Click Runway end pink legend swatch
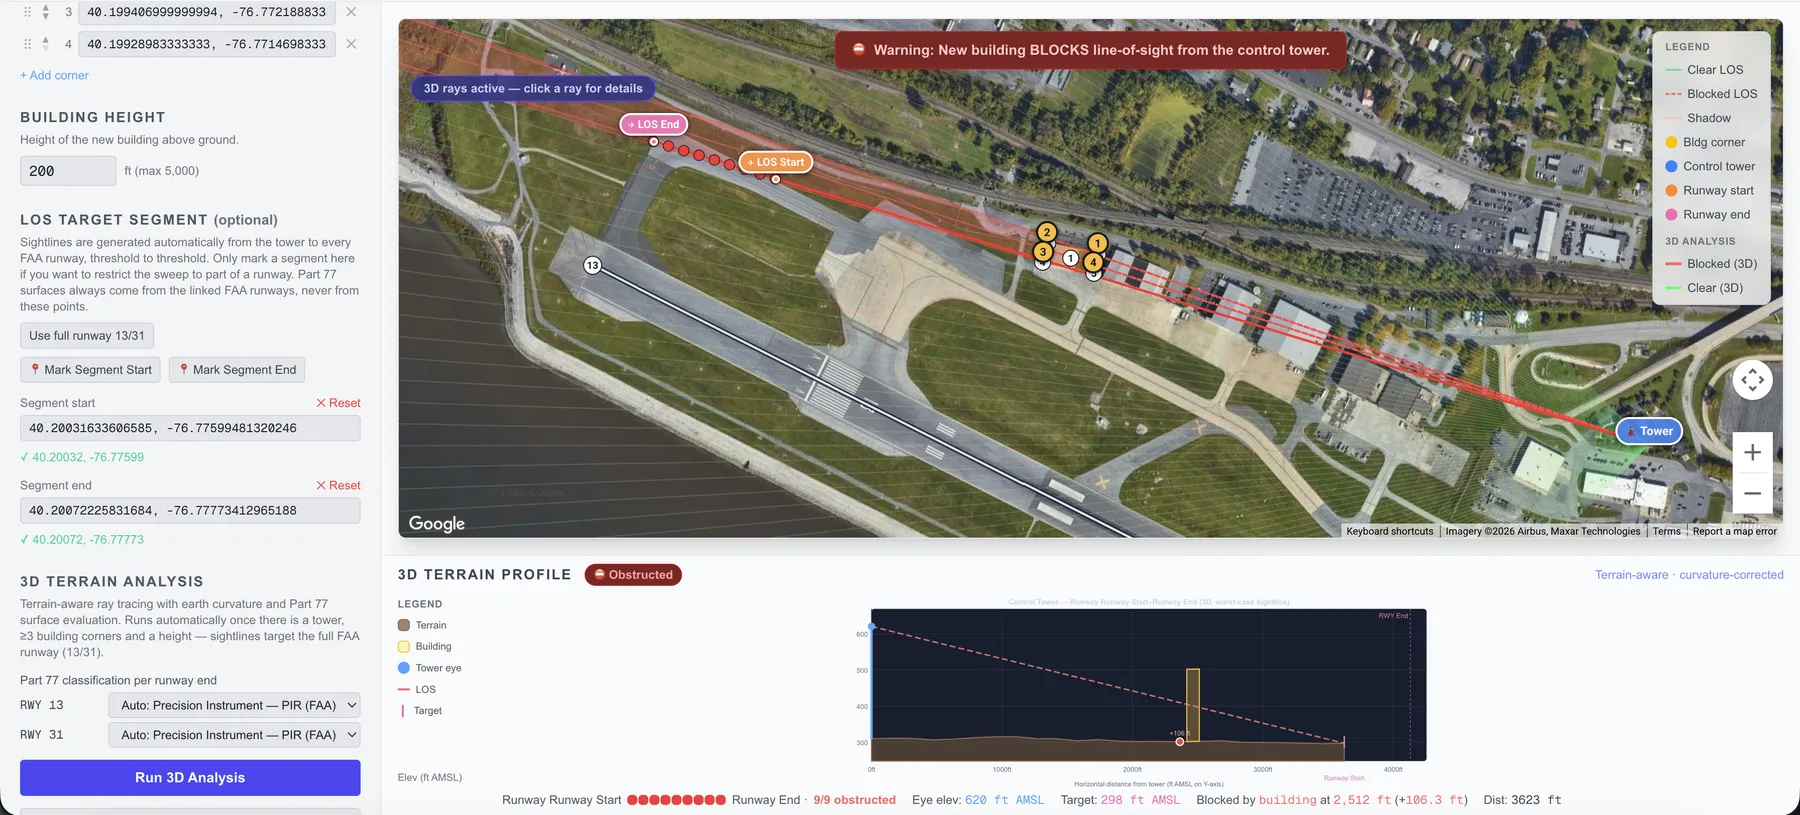 (x=1671, y=214)
